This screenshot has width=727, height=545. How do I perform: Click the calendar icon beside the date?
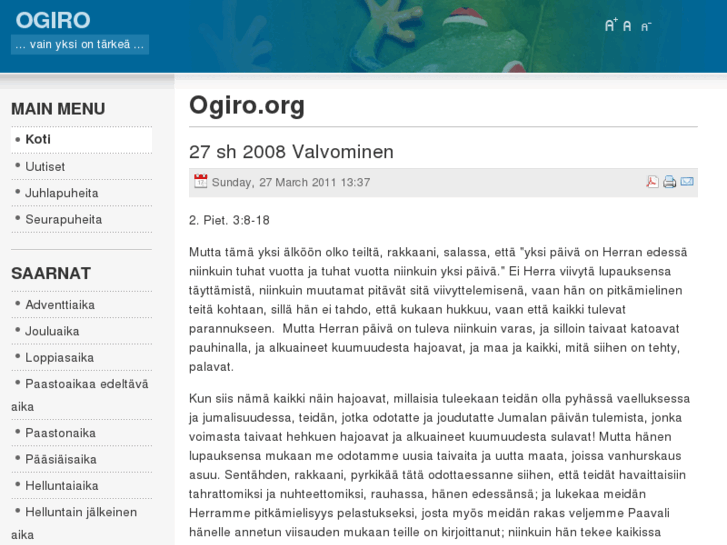(200, 181)
